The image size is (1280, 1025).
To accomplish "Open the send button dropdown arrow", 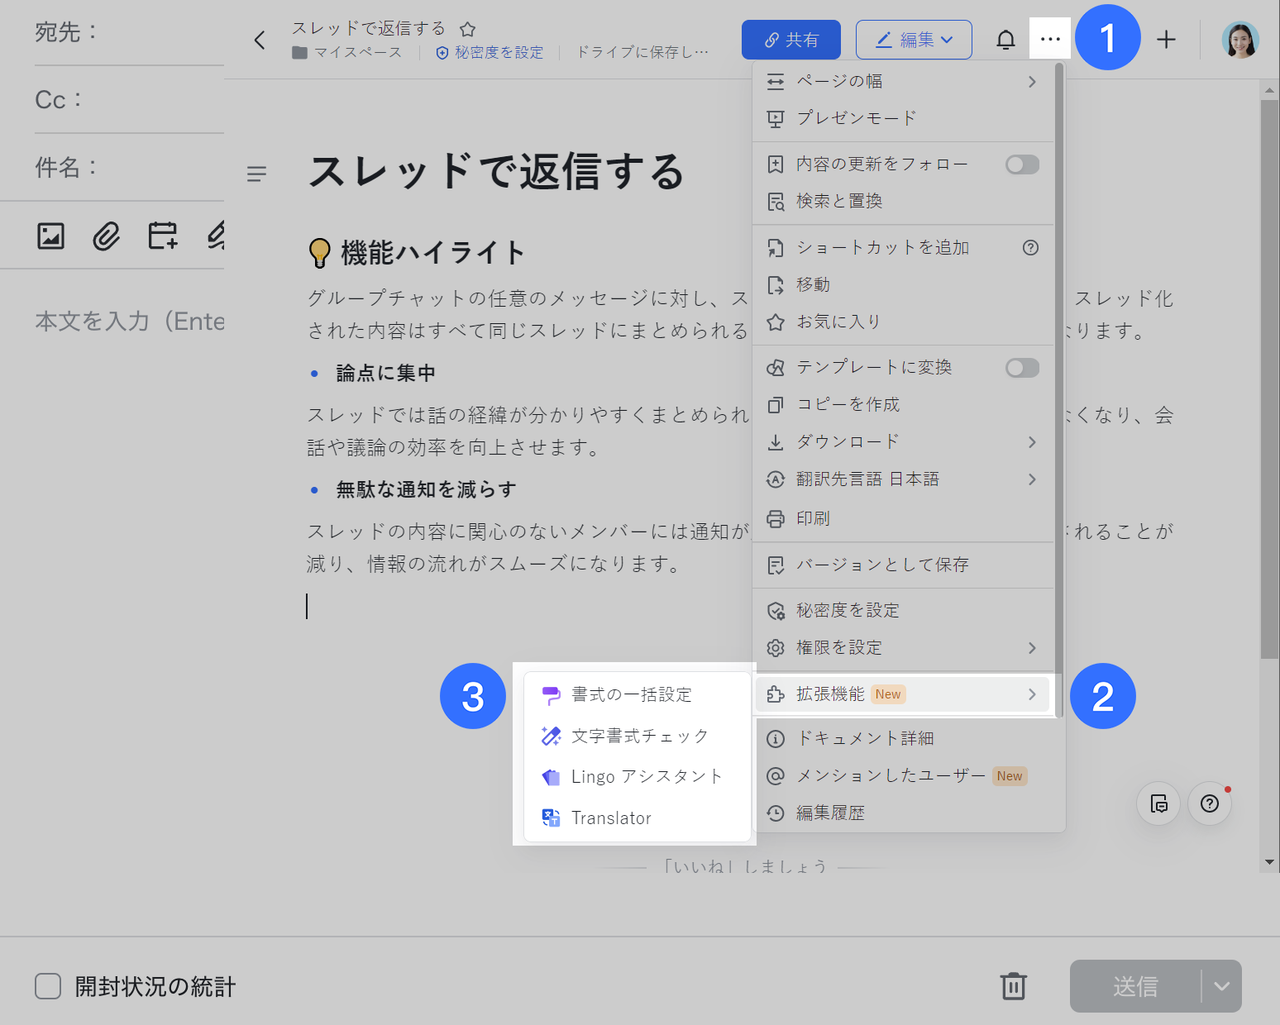I will (x=1221, y=986).
